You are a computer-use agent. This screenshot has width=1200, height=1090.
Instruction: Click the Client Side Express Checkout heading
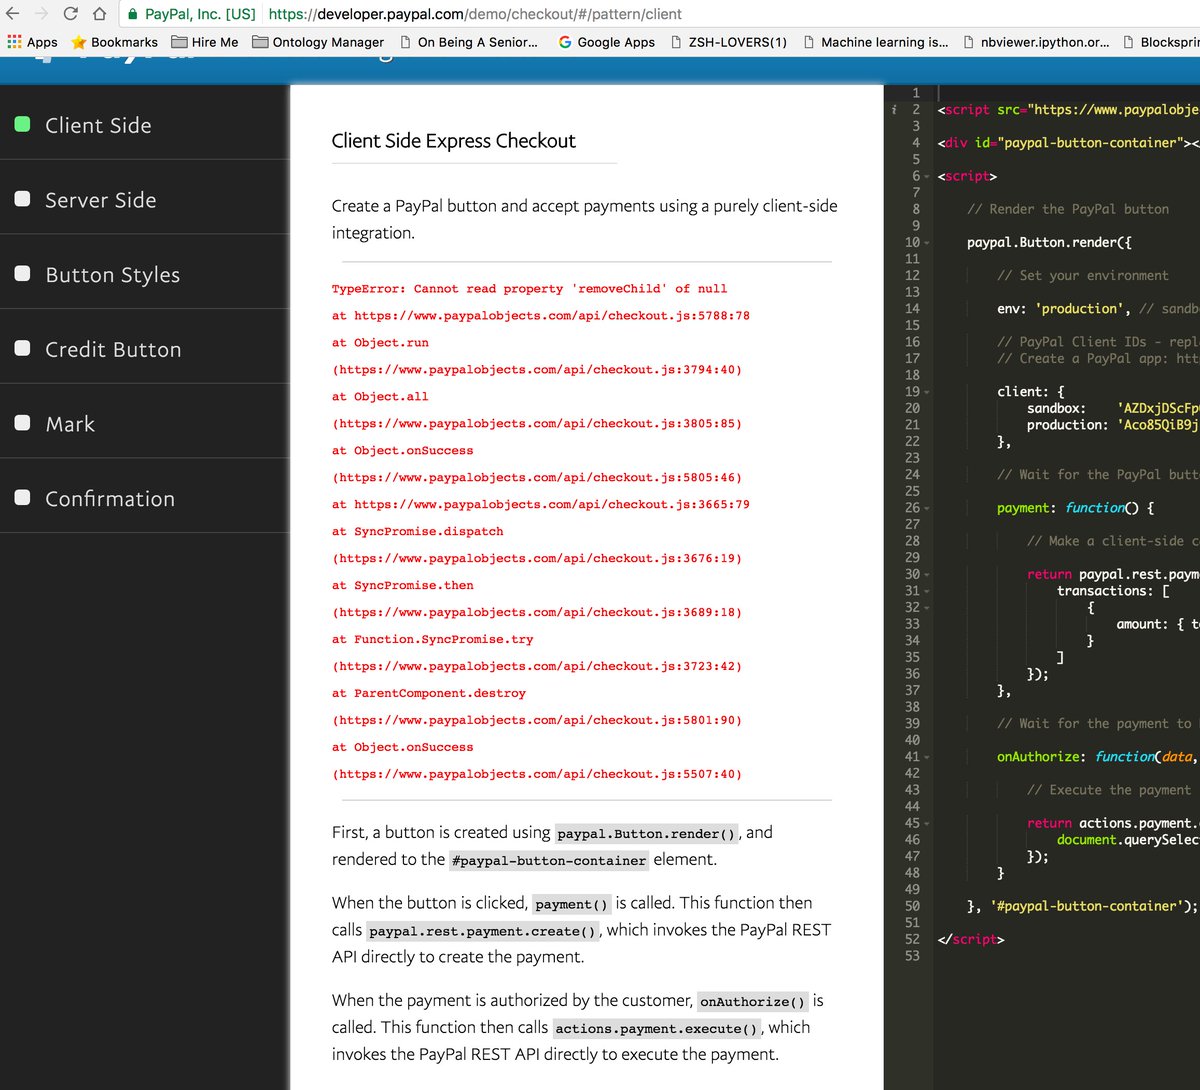(453, 141)
